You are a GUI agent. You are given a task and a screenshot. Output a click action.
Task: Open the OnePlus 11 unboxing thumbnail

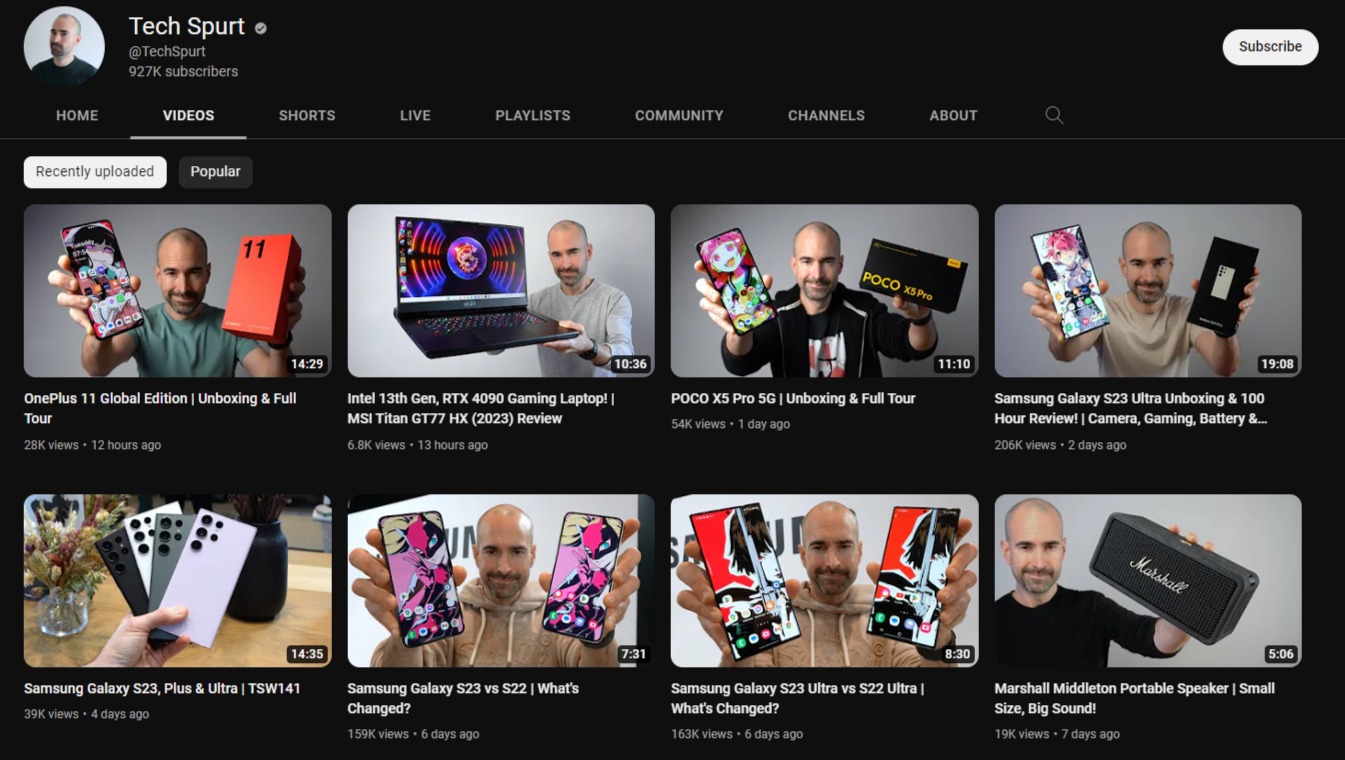click(x=178, y=291)
